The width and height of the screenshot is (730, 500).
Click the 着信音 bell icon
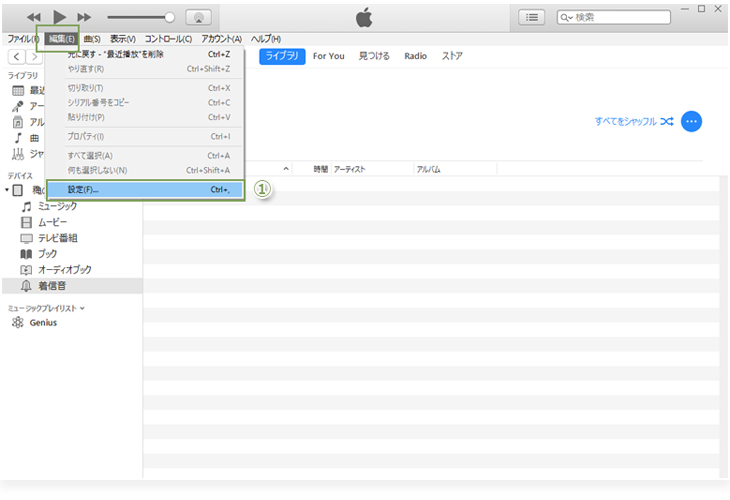(27, 286)
